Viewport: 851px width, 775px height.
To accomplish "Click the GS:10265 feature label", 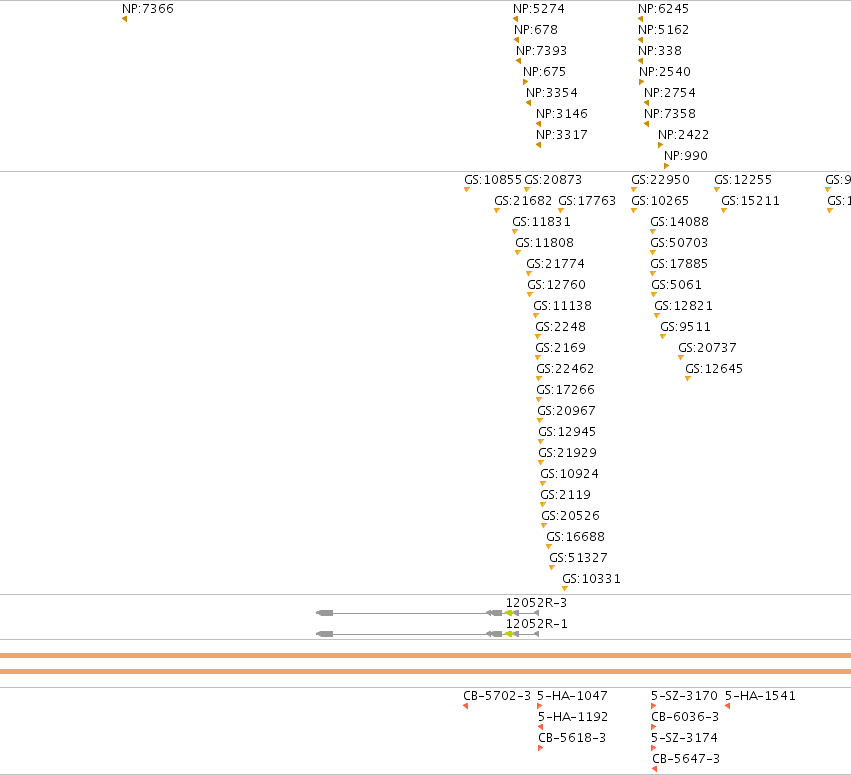I will pos(660,201).
